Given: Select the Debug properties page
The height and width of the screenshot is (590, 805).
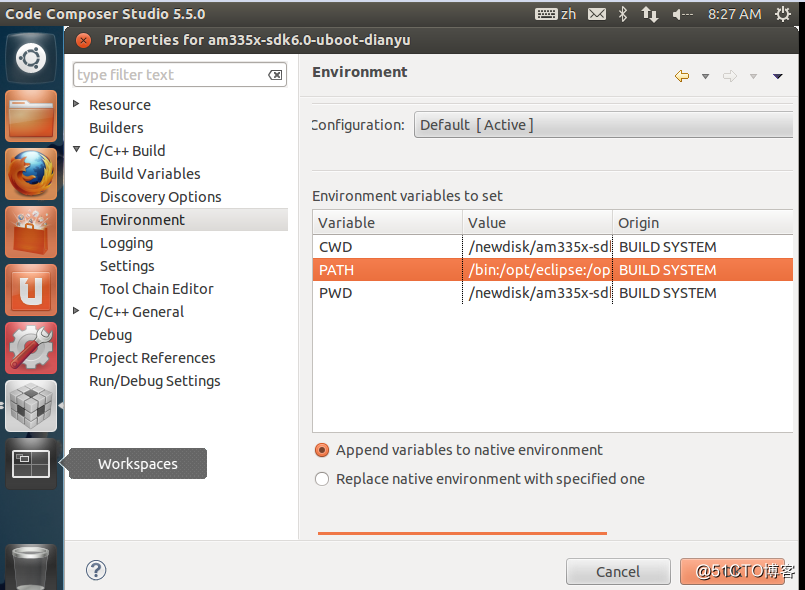Looking at the screenshot, I should [x=110, y=335].
